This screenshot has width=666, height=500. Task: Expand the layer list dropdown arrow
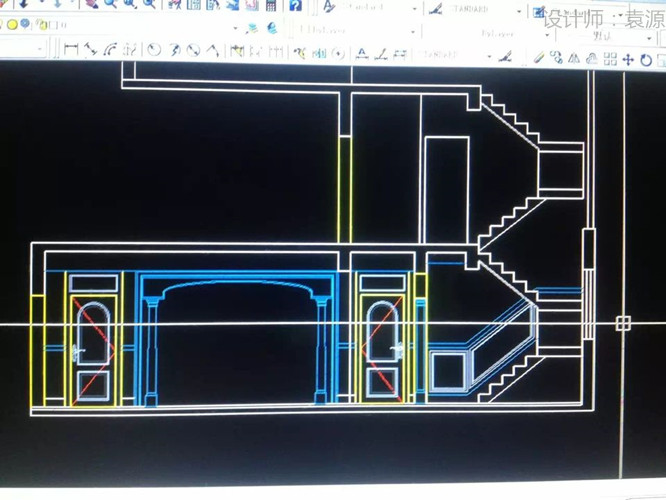[236, 26]
